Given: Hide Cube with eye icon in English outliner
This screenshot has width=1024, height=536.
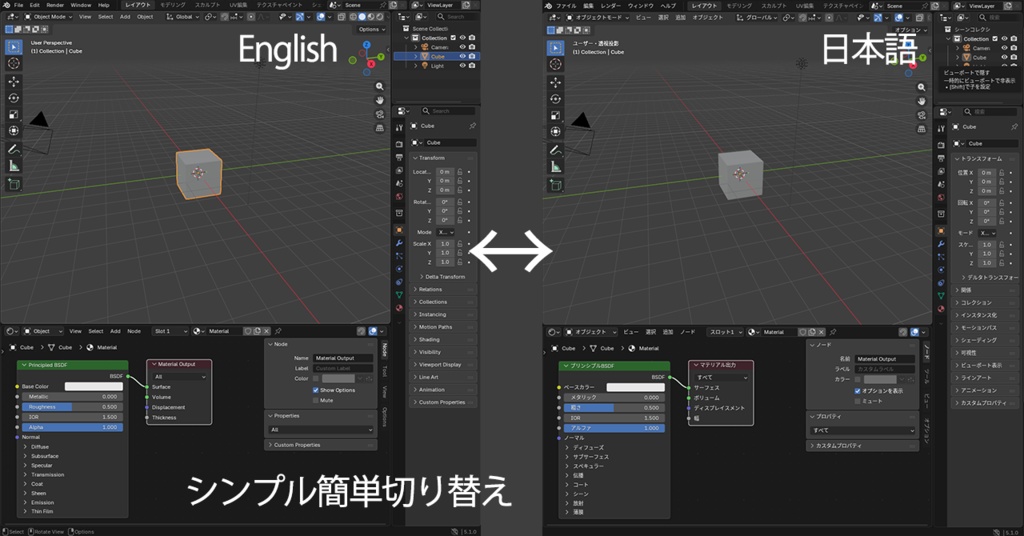Looking at the screenshot, I should click(462, 56).
